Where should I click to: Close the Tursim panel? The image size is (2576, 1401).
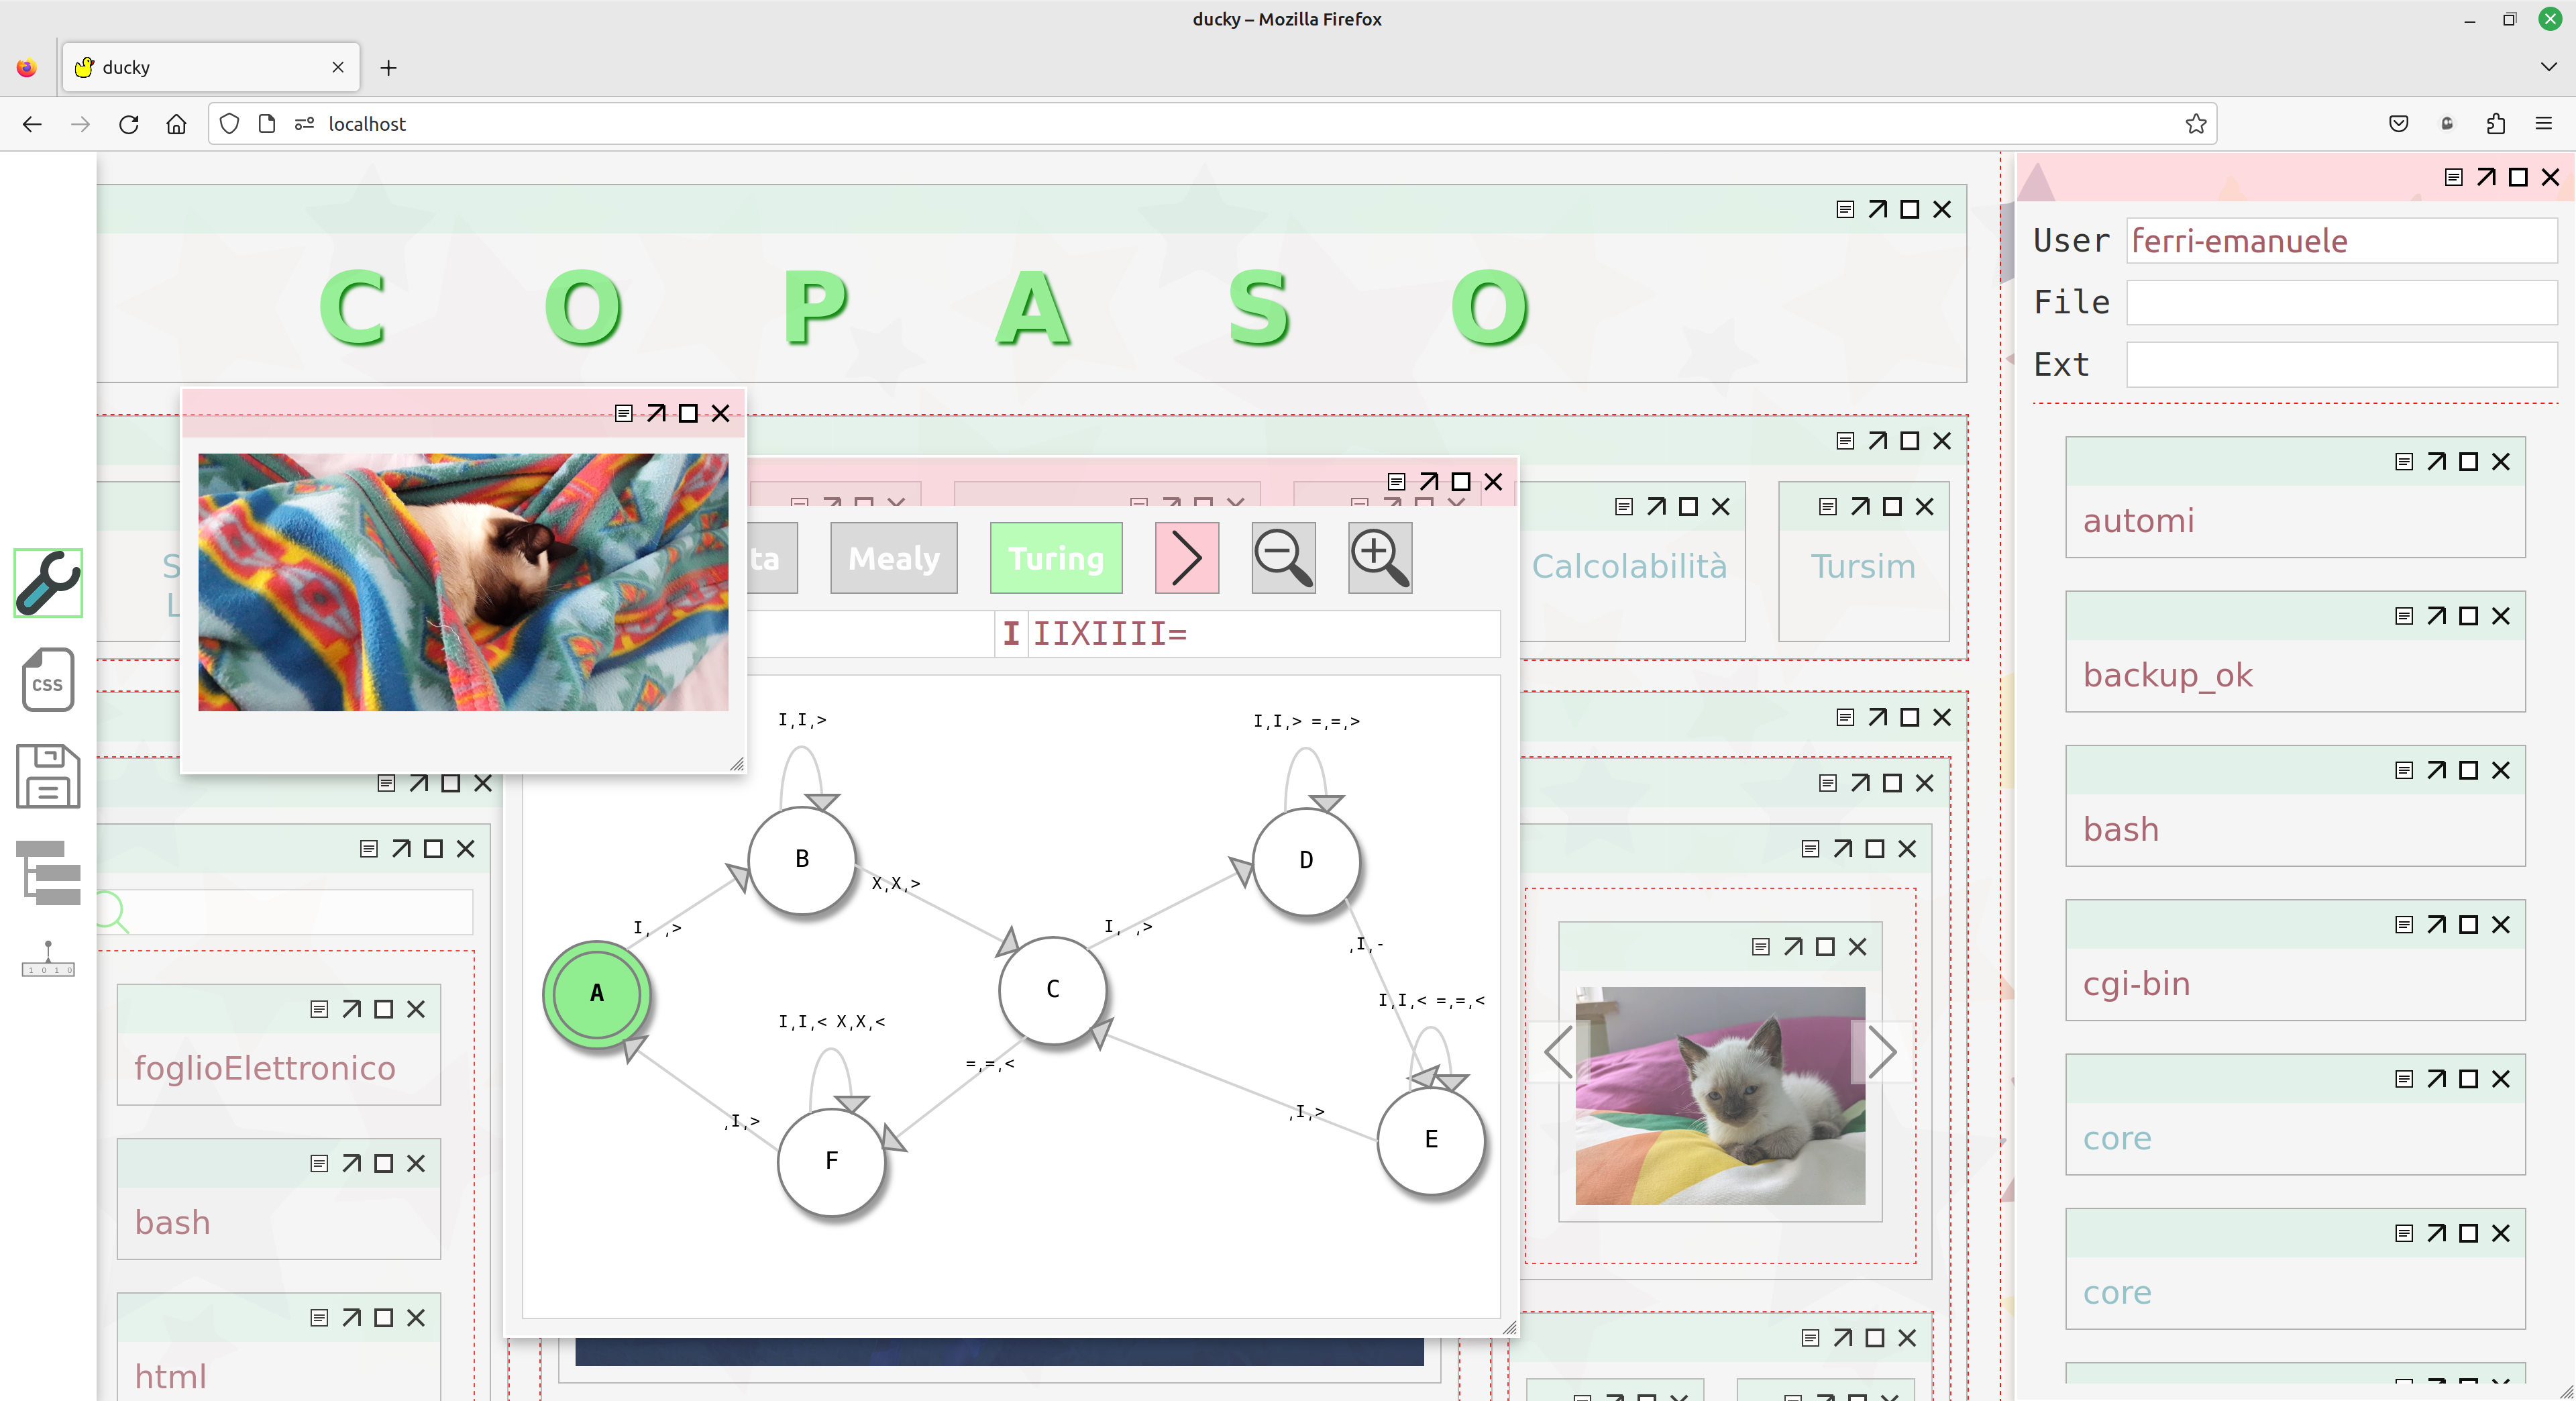point(1924,507)
